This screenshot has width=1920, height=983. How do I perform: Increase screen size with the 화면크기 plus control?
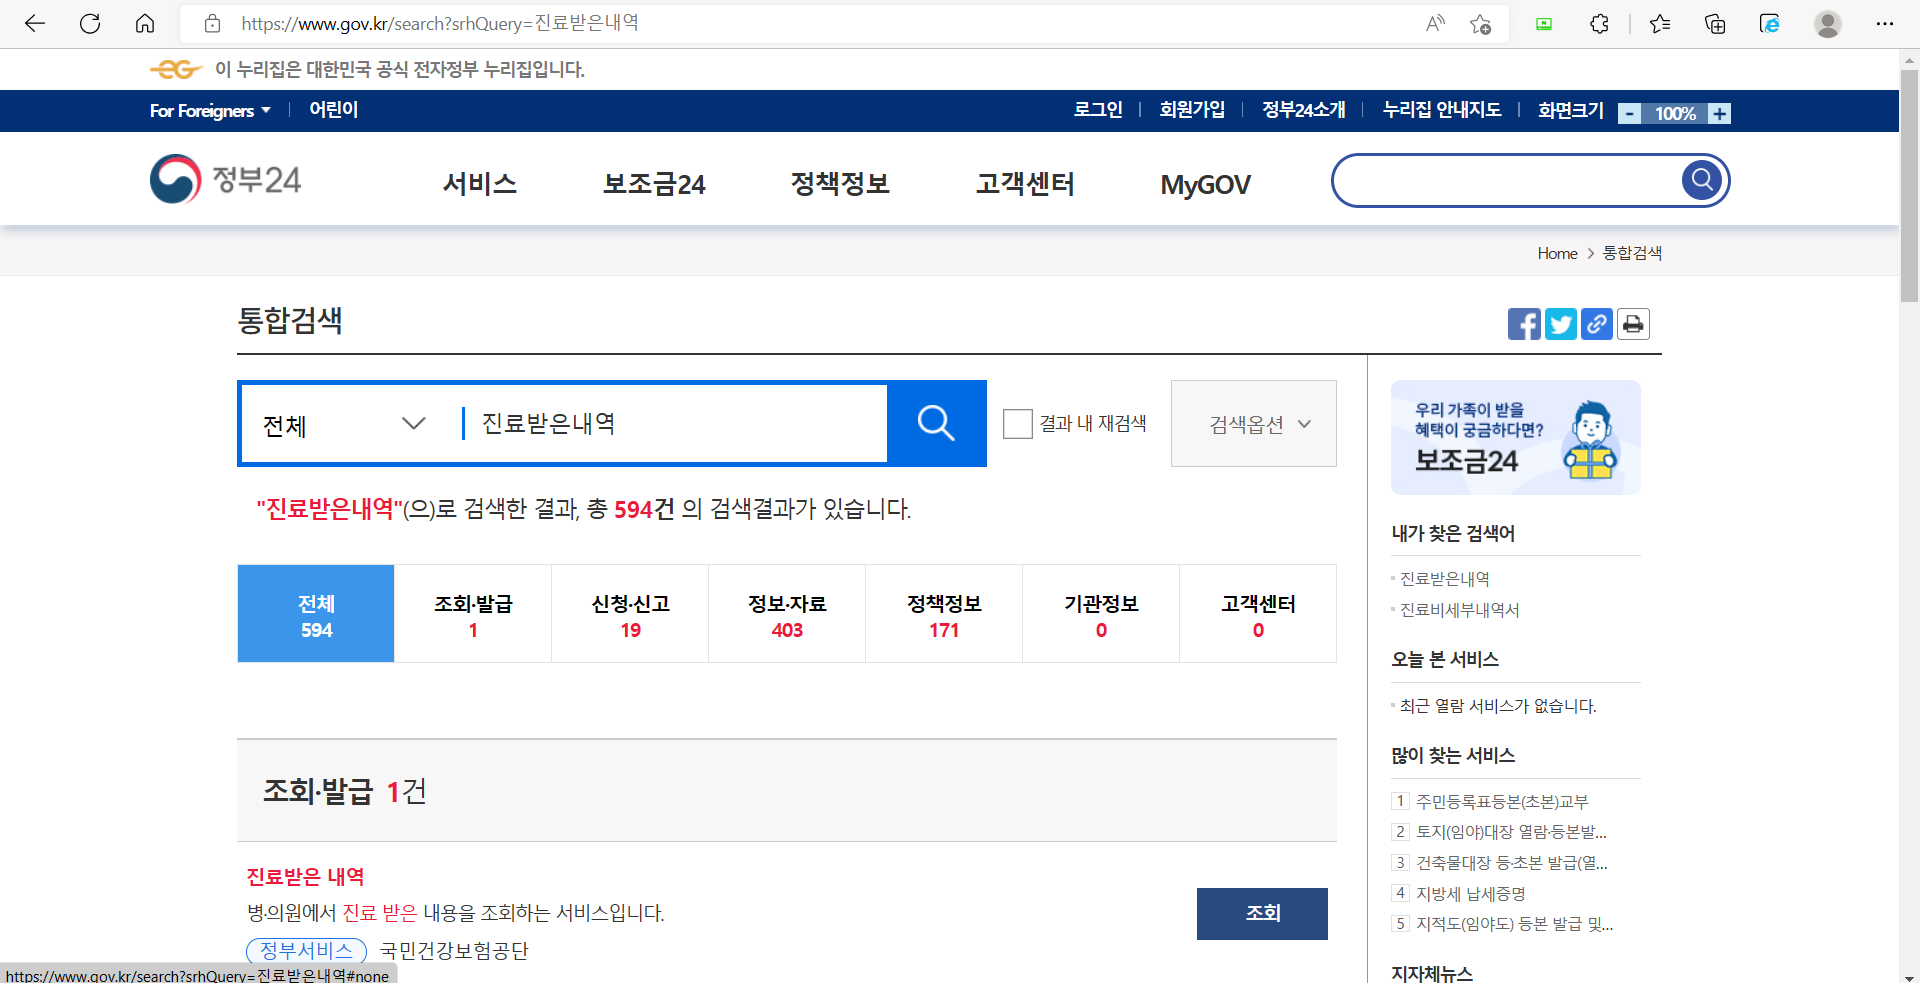pyautogui.click(x=1718, y=113)
